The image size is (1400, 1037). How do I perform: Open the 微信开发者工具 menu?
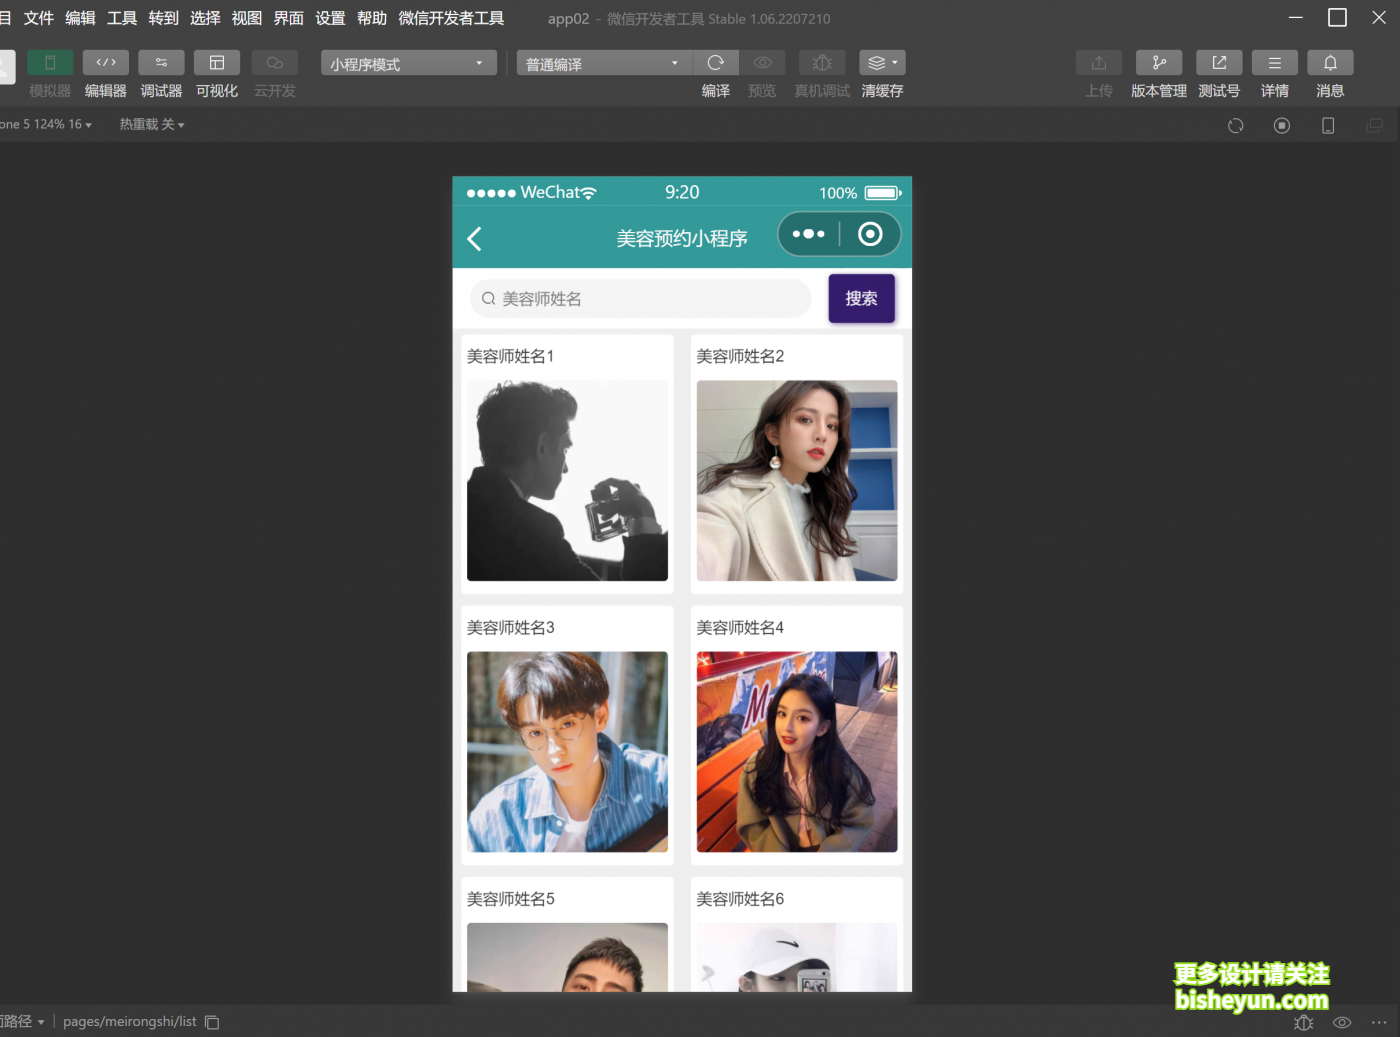tap(451, 18)
